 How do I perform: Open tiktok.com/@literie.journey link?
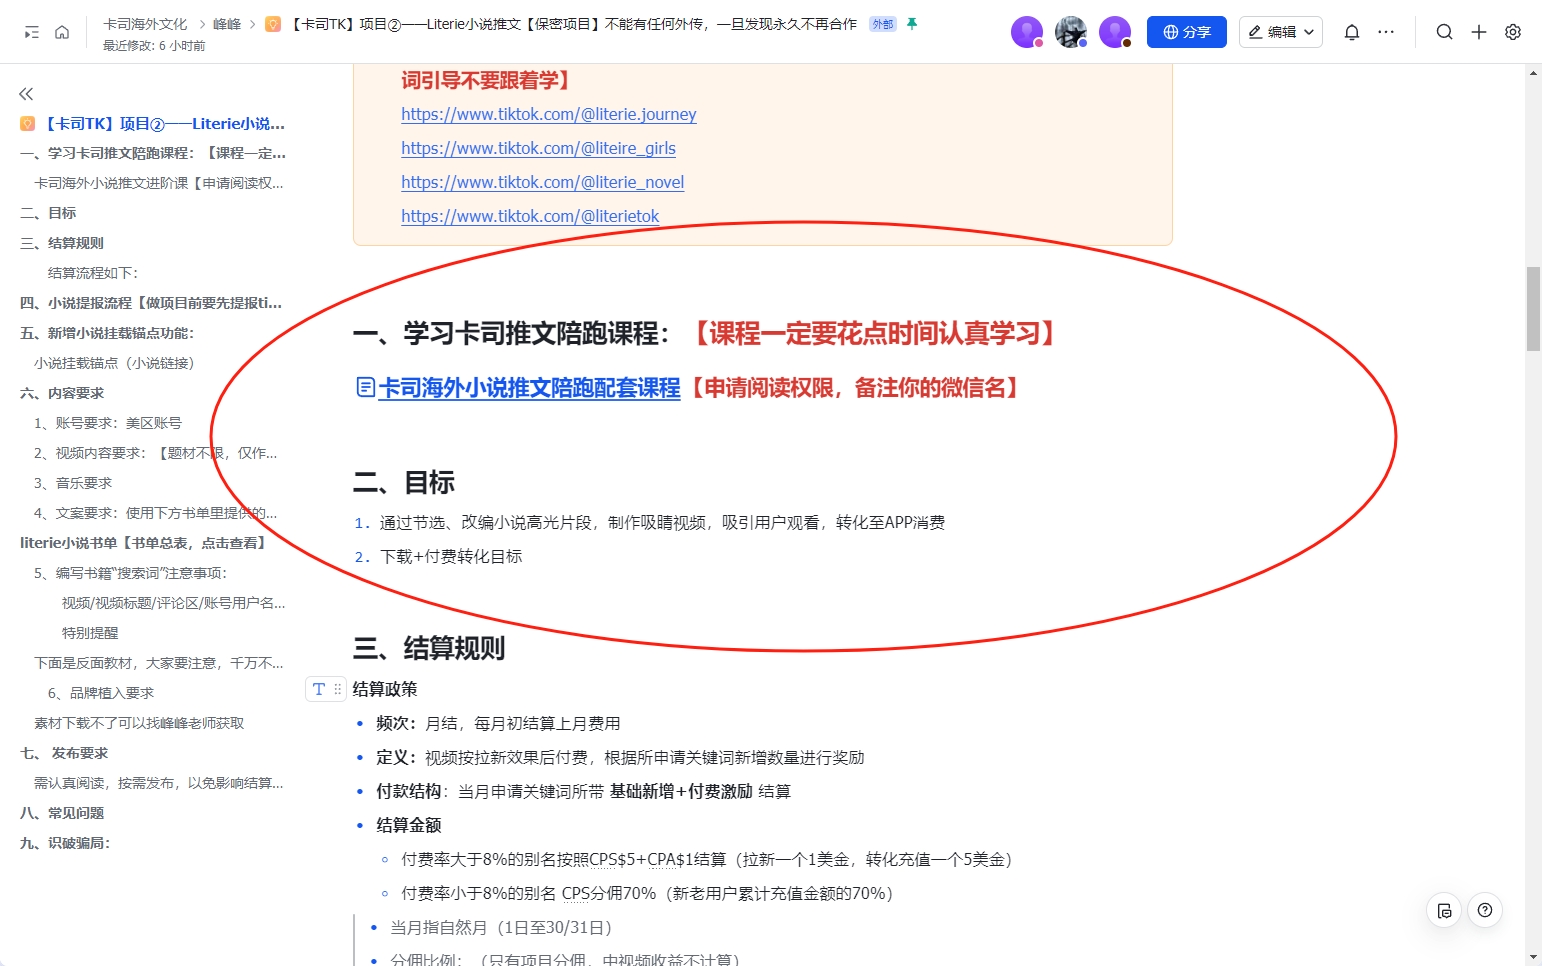click(x=549, y=114)
